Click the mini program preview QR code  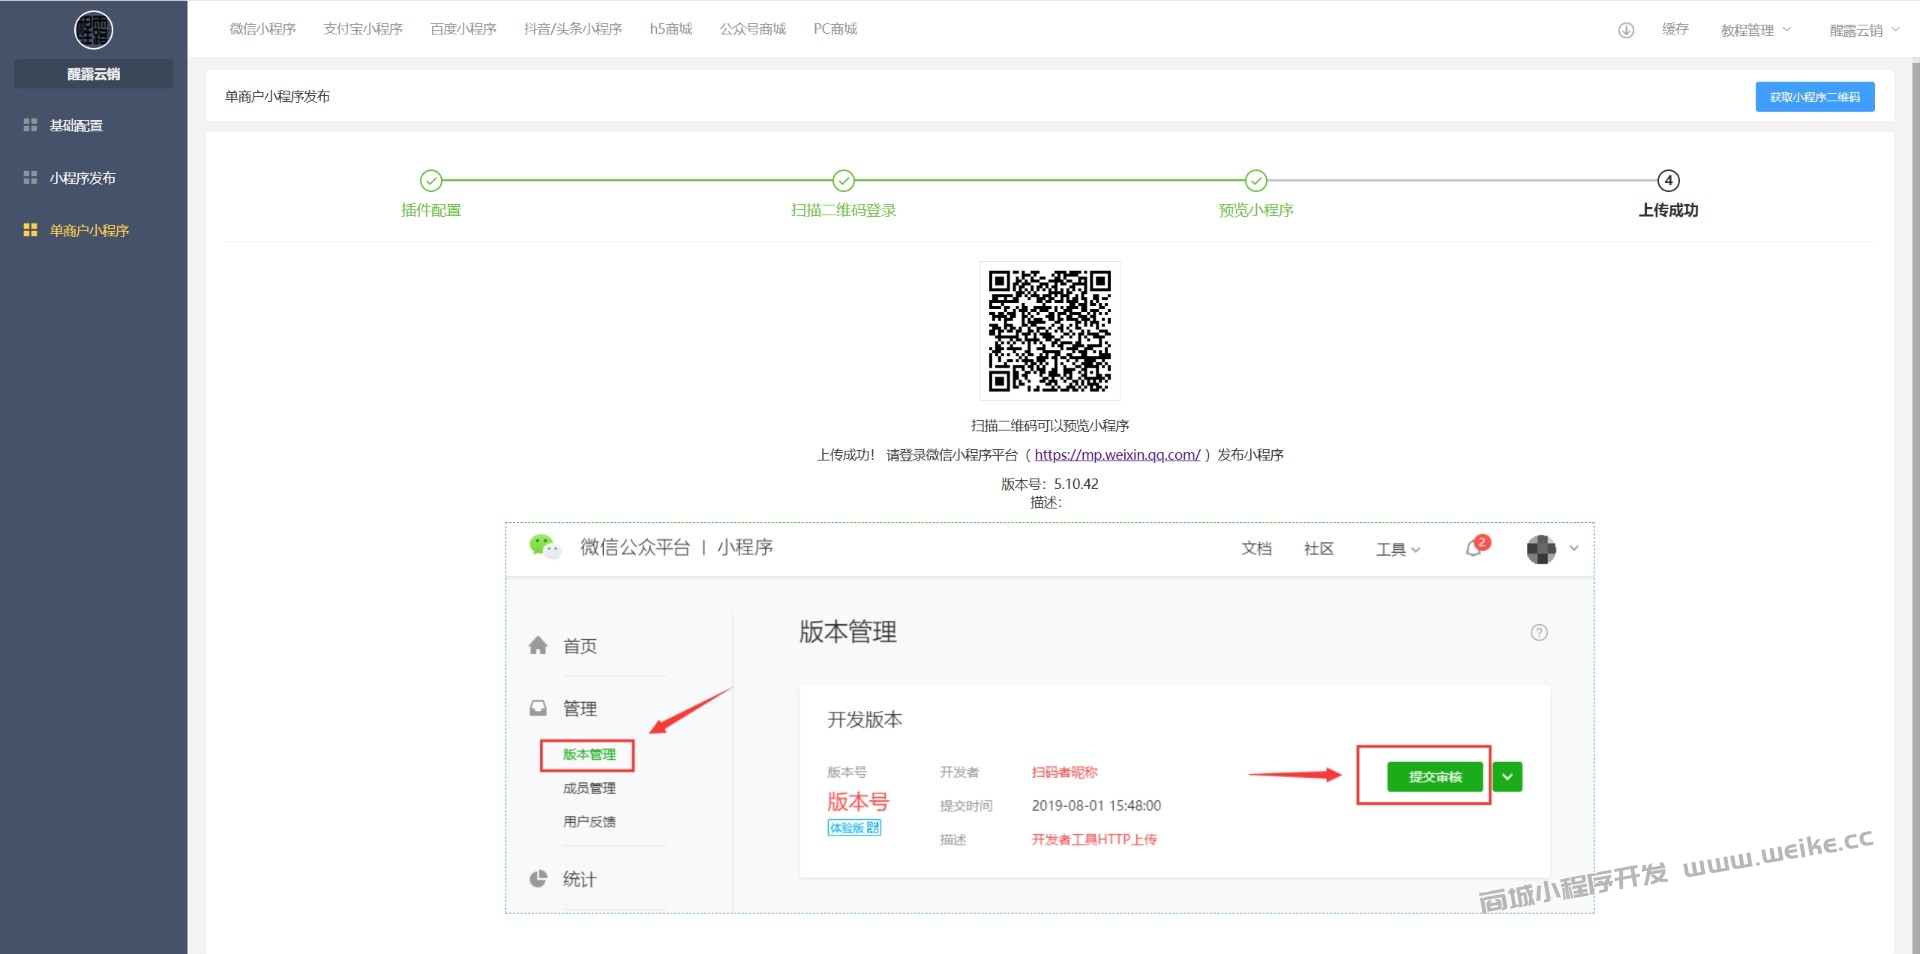point(1050,331)
